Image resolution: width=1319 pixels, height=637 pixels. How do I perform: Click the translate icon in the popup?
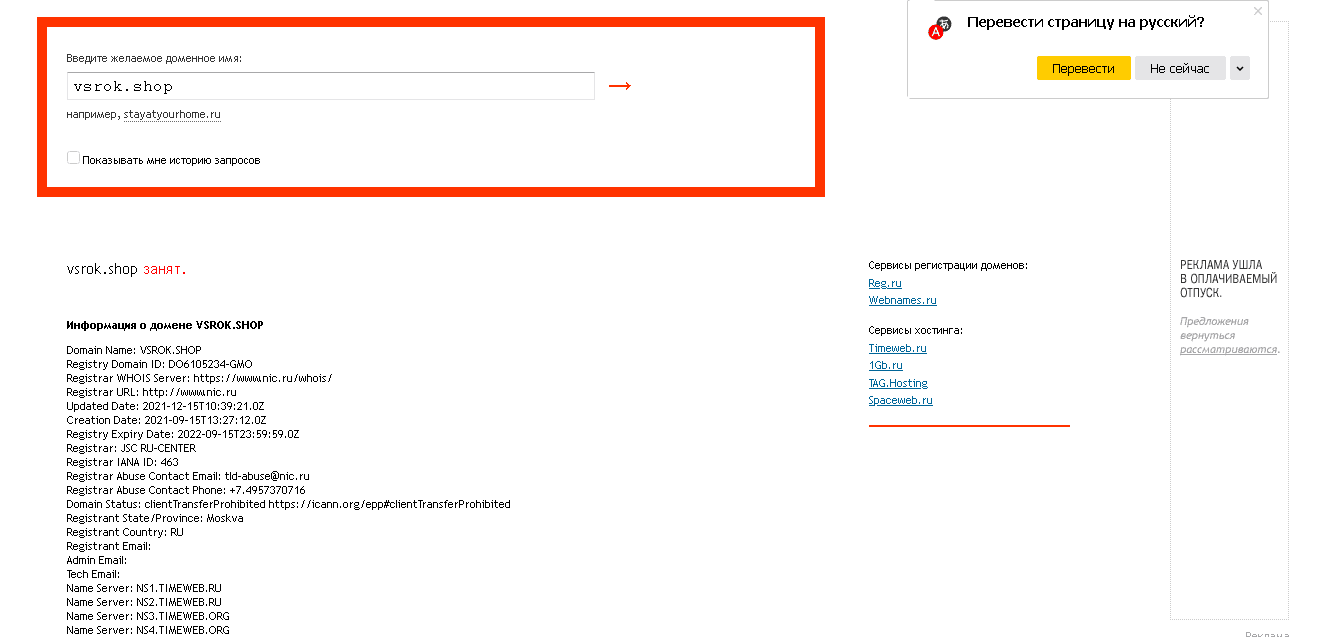[x=940, y=27]
